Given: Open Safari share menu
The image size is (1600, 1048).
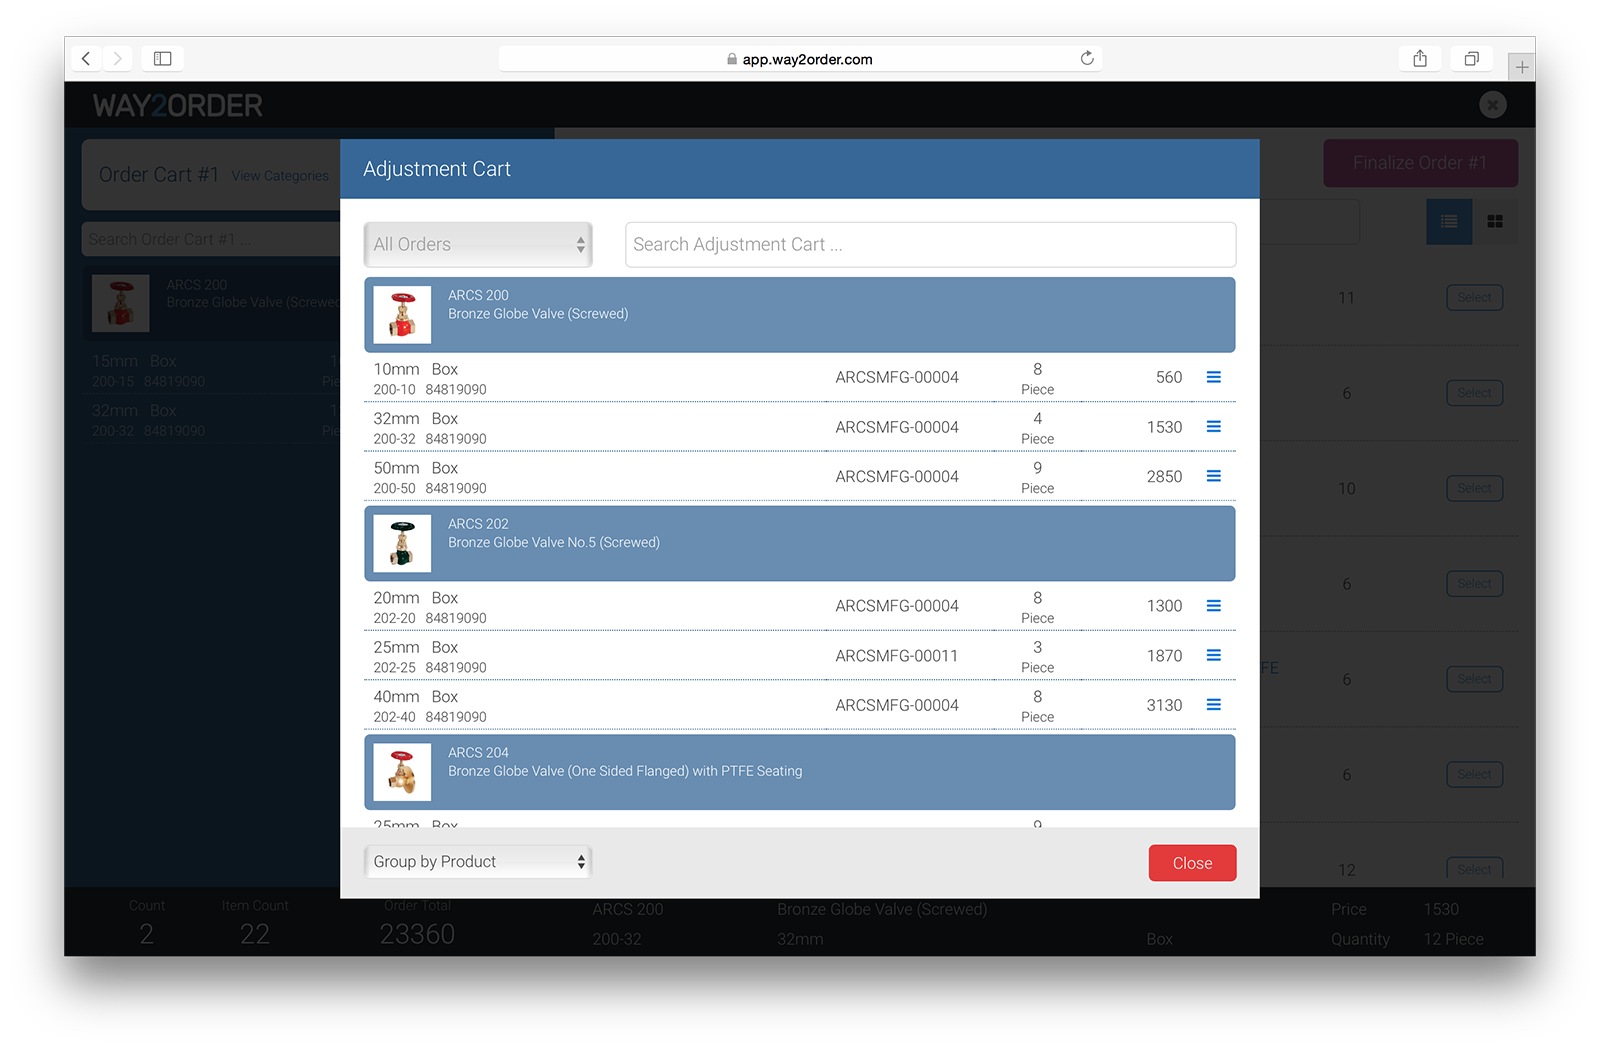Looking at the screenshot, I should click(1420, 59).
